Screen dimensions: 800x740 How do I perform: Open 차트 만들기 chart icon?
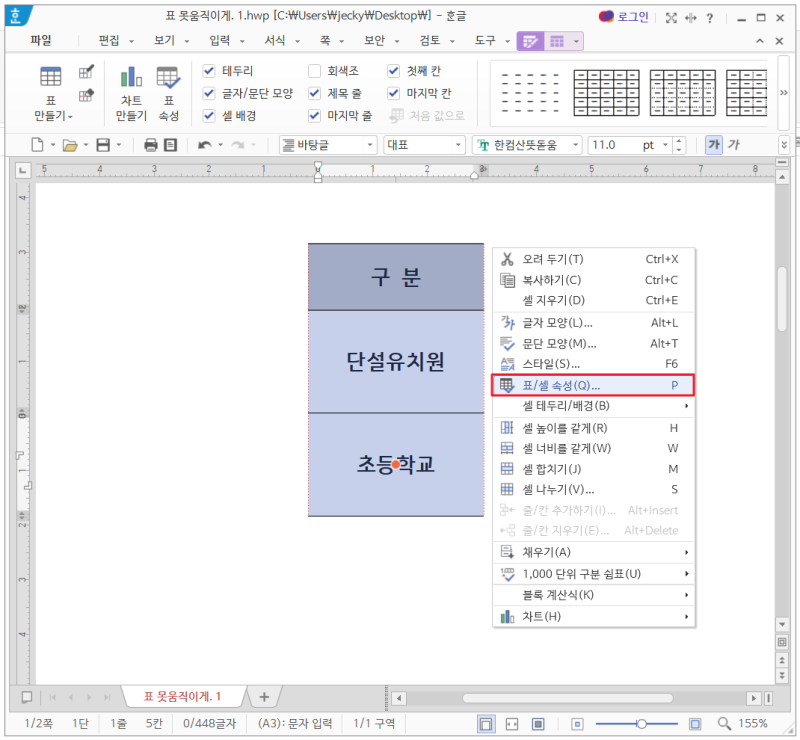point(131,77)
